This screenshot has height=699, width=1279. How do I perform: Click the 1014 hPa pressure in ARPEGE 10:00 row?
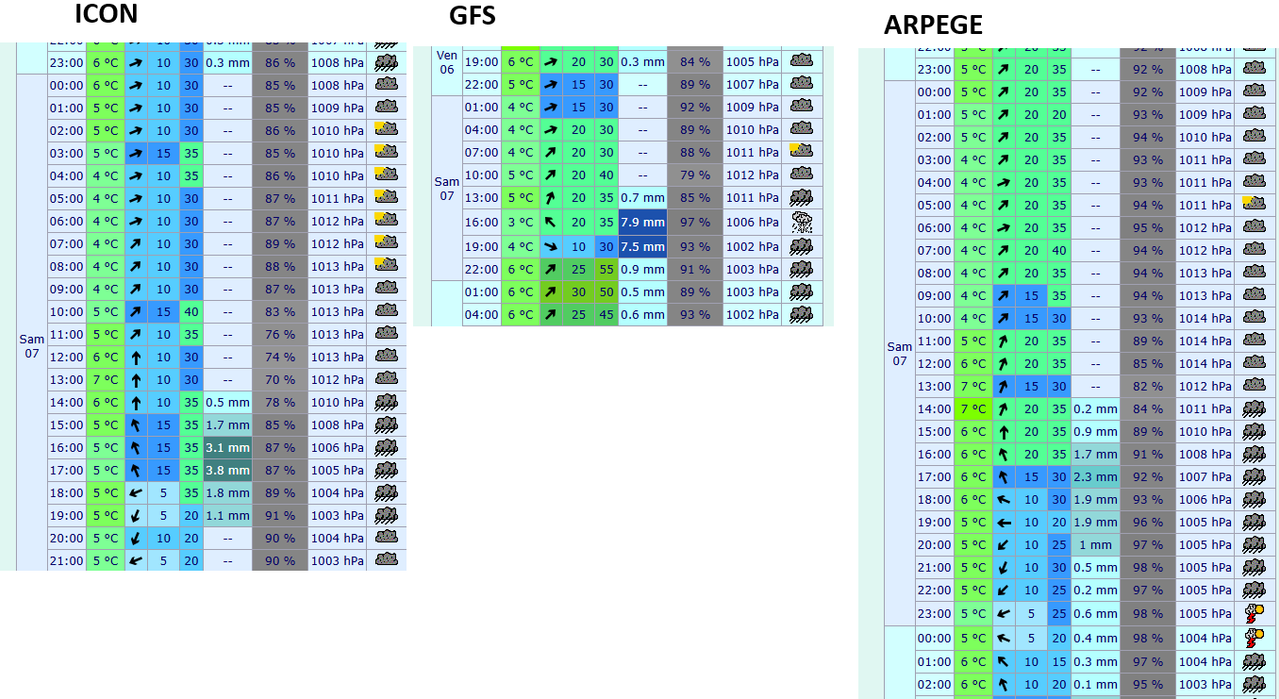[1205, 318]
